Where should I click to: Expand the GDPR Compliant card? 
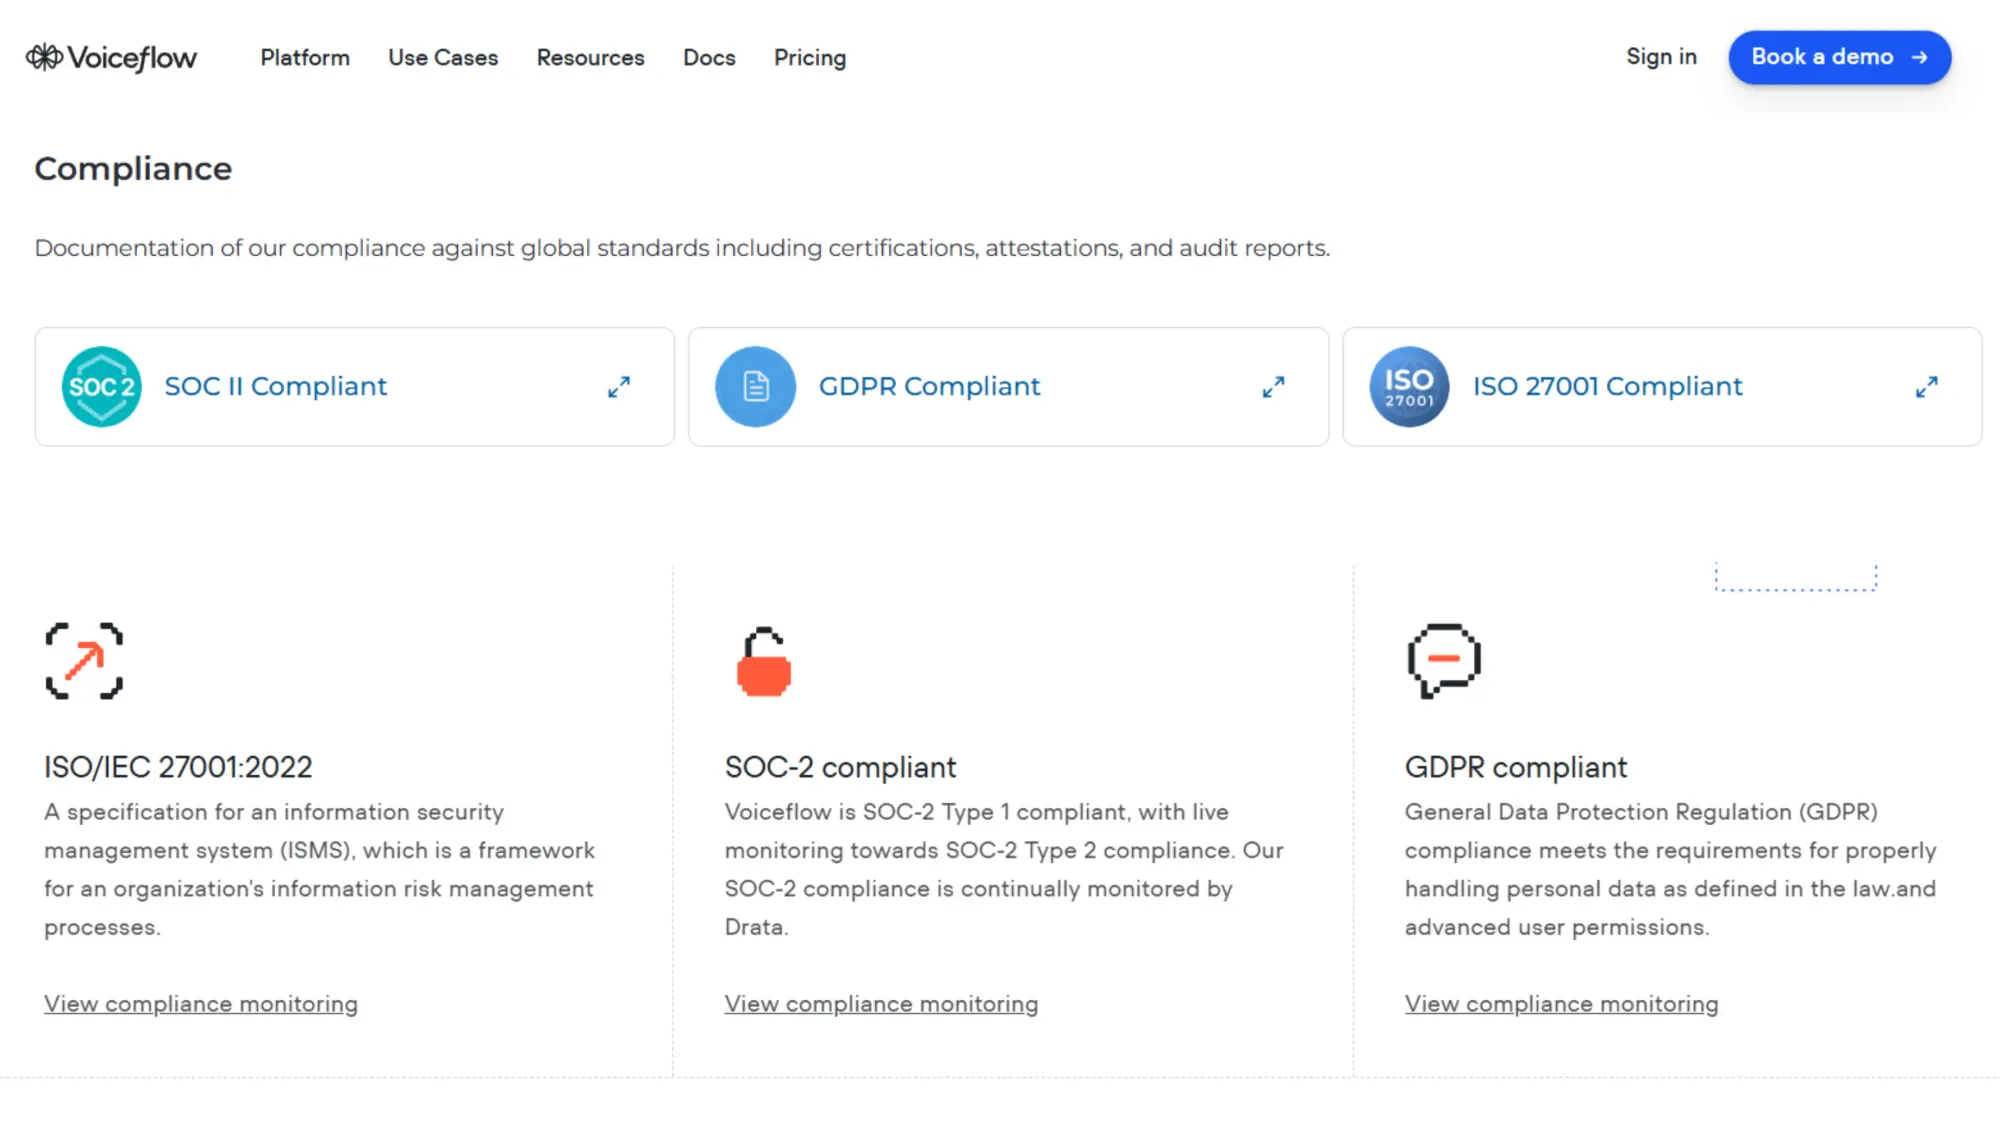(x=1273, y=387)
